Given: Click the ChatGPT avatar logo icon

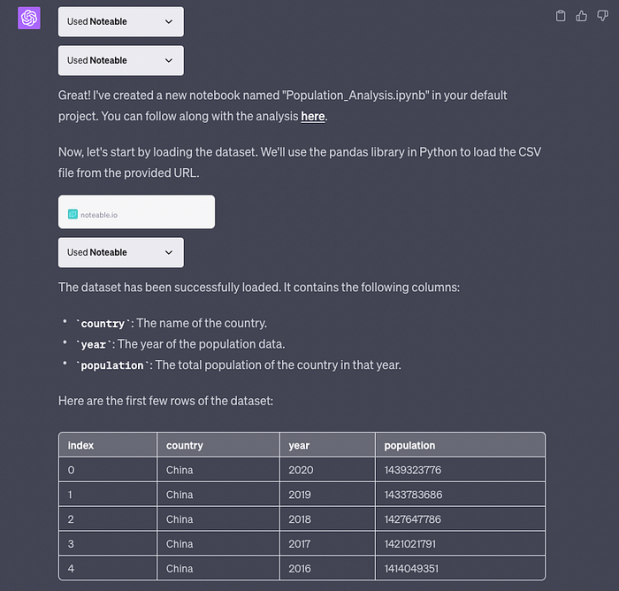Looking at the screenshot, I should click(x=29, y=18).
